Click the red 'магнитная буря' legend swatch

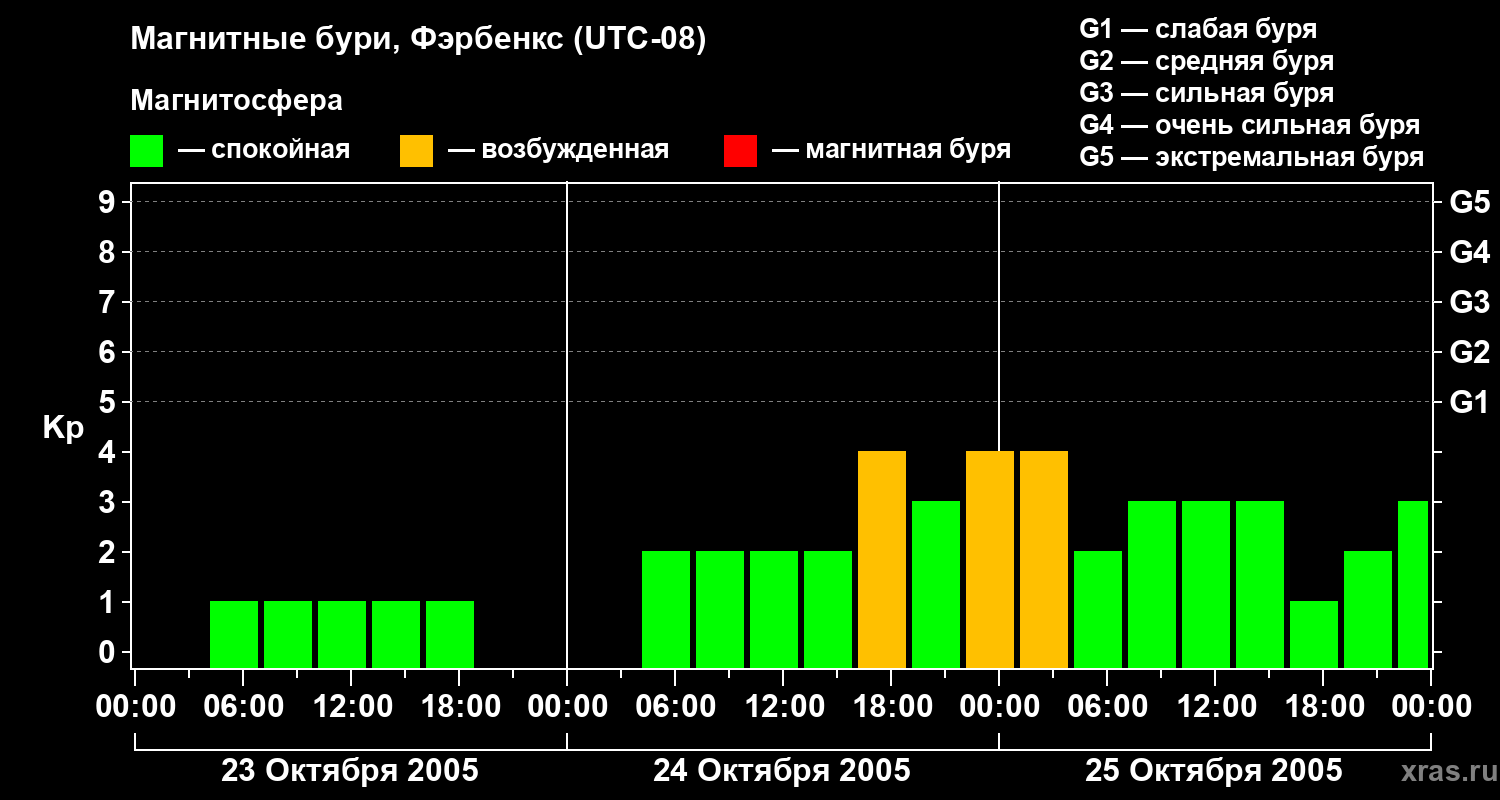[x=740, y=151]
